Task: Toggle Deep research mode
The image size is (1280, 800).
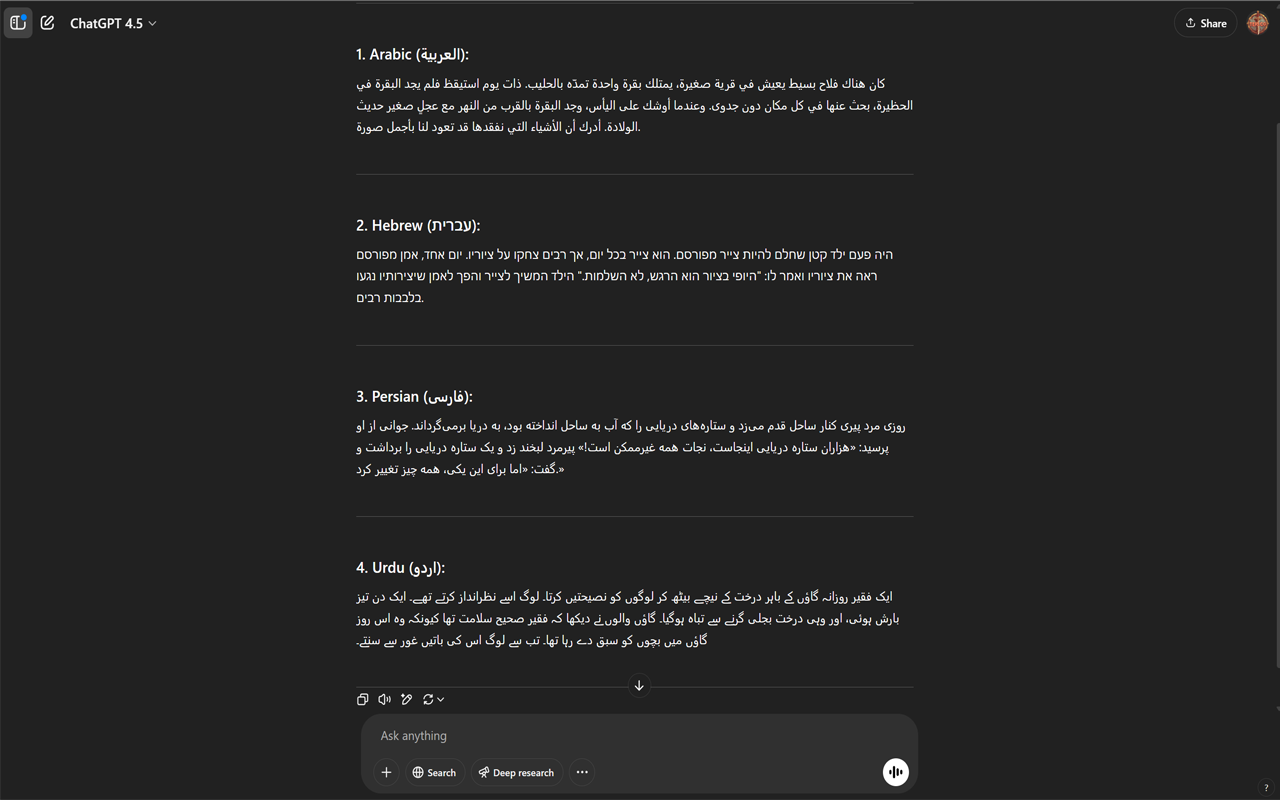Action: 516,772
